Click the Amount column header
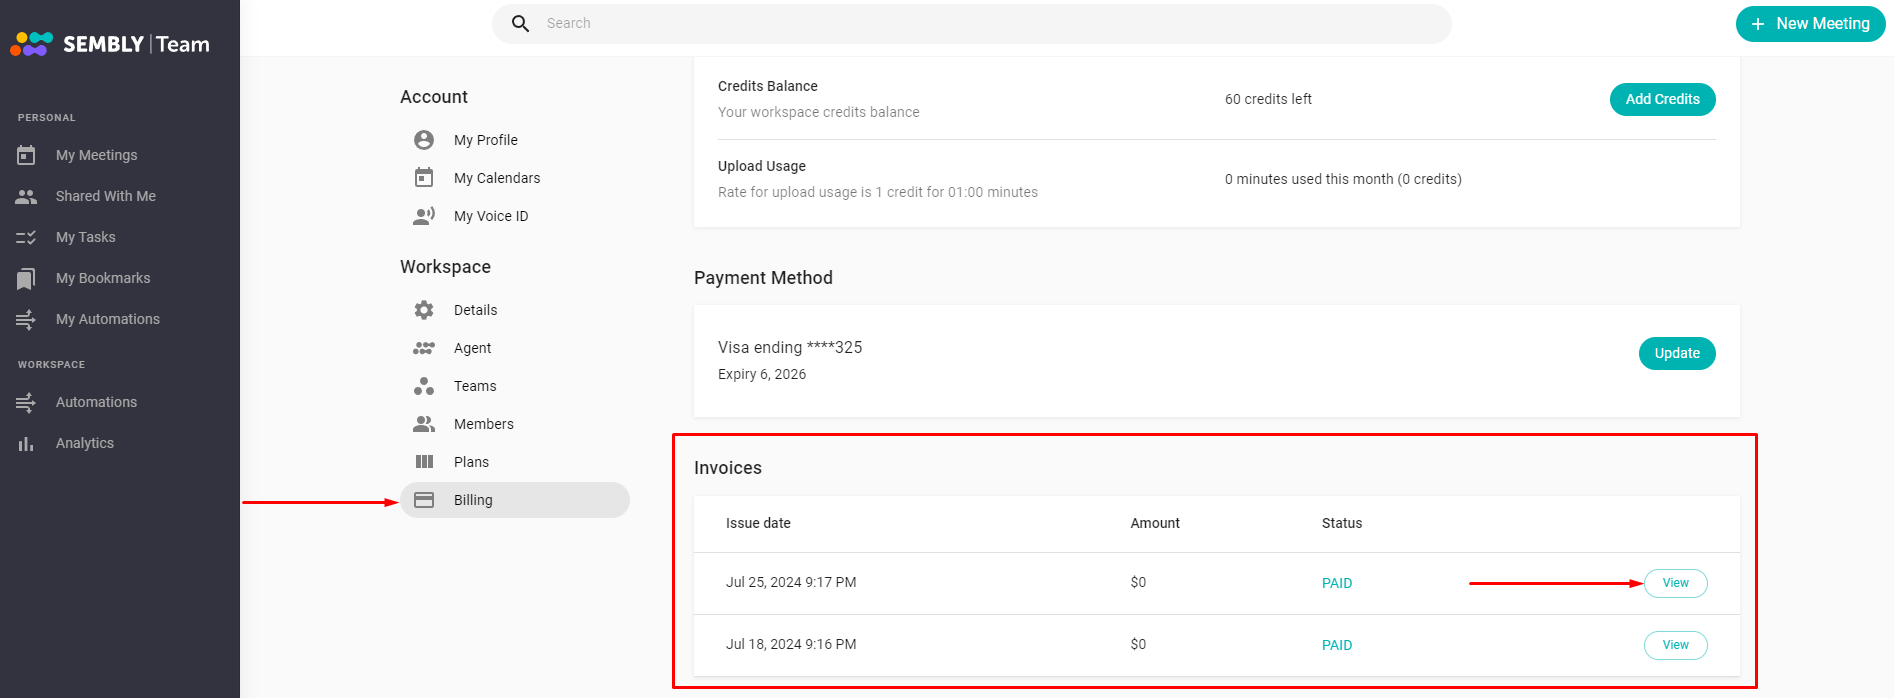1894x698 pixels. 1155,523
